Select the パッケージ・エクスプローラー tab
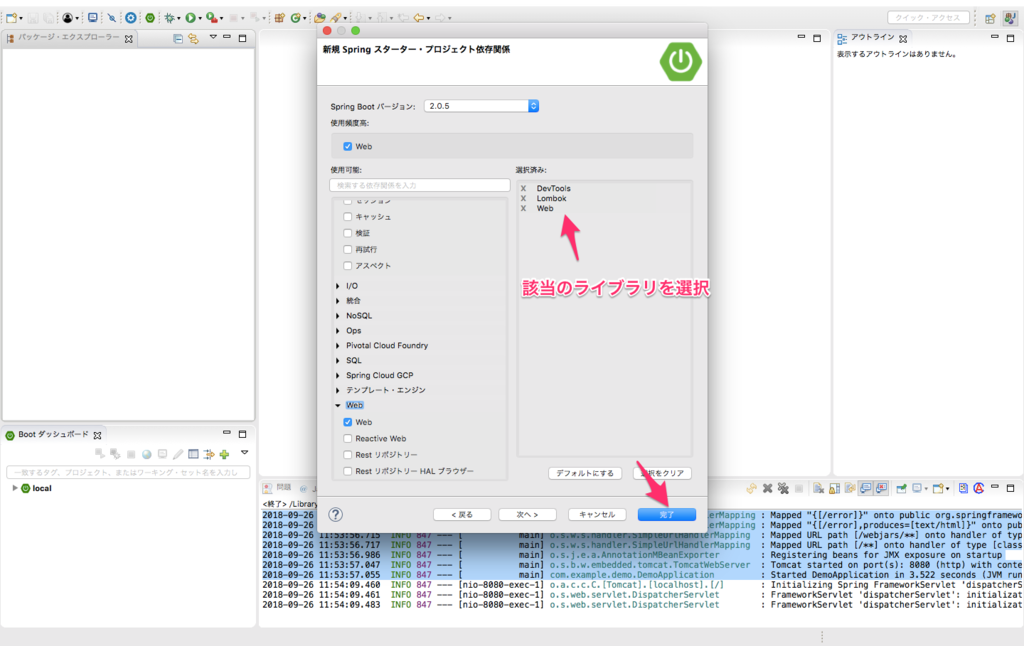The height and width of the screenshot is (646, 1024). coord(68,38)
